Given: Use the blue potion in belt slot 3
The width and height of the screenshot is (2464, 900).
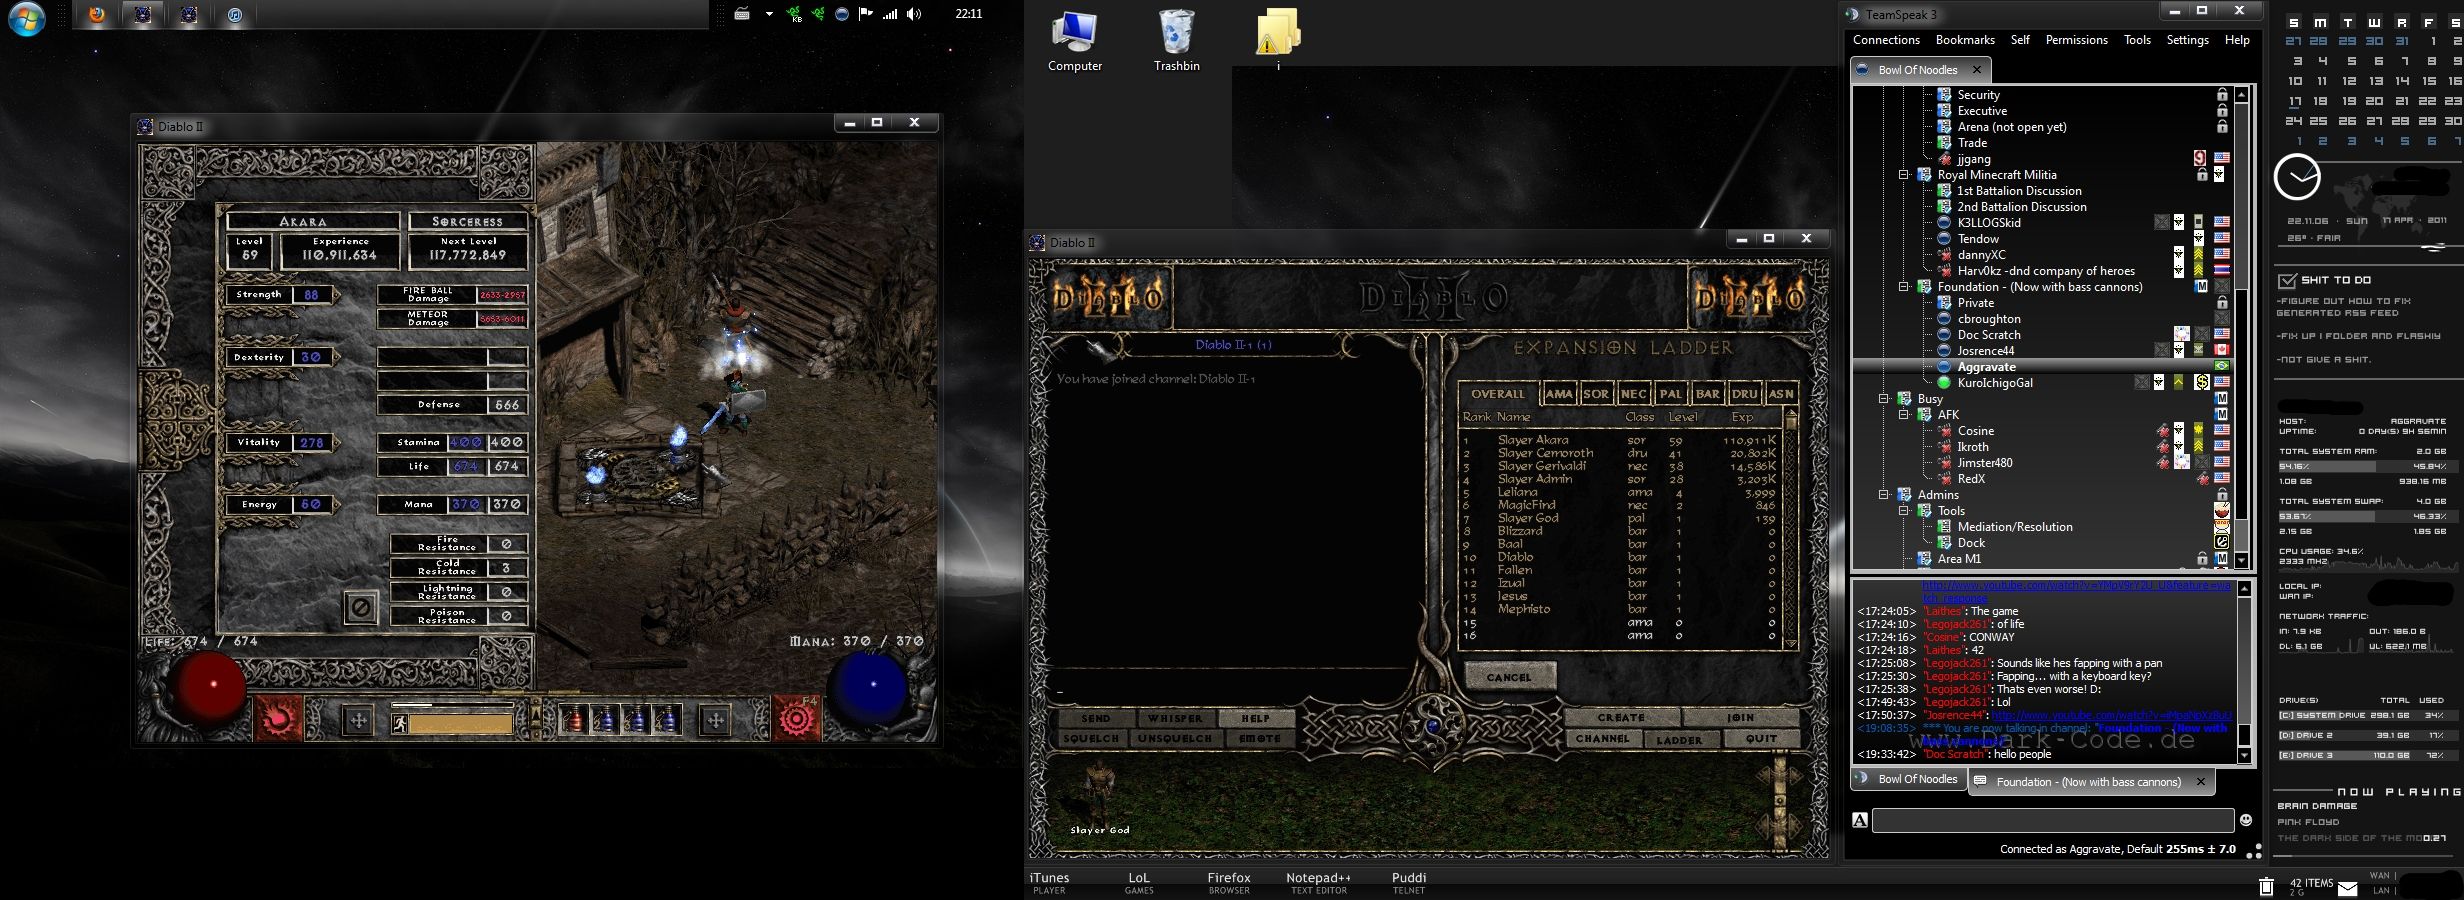Looking at the screenshot, I should [x=636, y=719].
